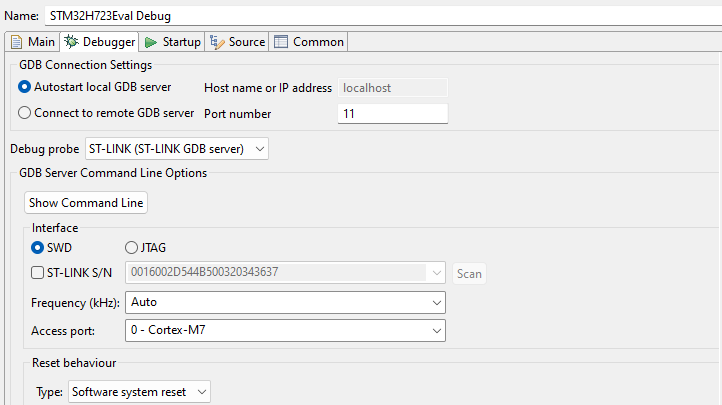Click the Show Command Line button
Image resolution: width=722 pixels, height=405 pixels.
pos(86,202)
